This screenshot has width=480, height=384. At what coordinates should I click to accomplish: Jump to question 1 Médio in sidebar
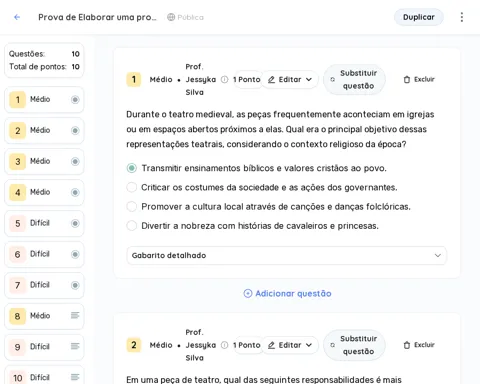click(x=44, y=99)
